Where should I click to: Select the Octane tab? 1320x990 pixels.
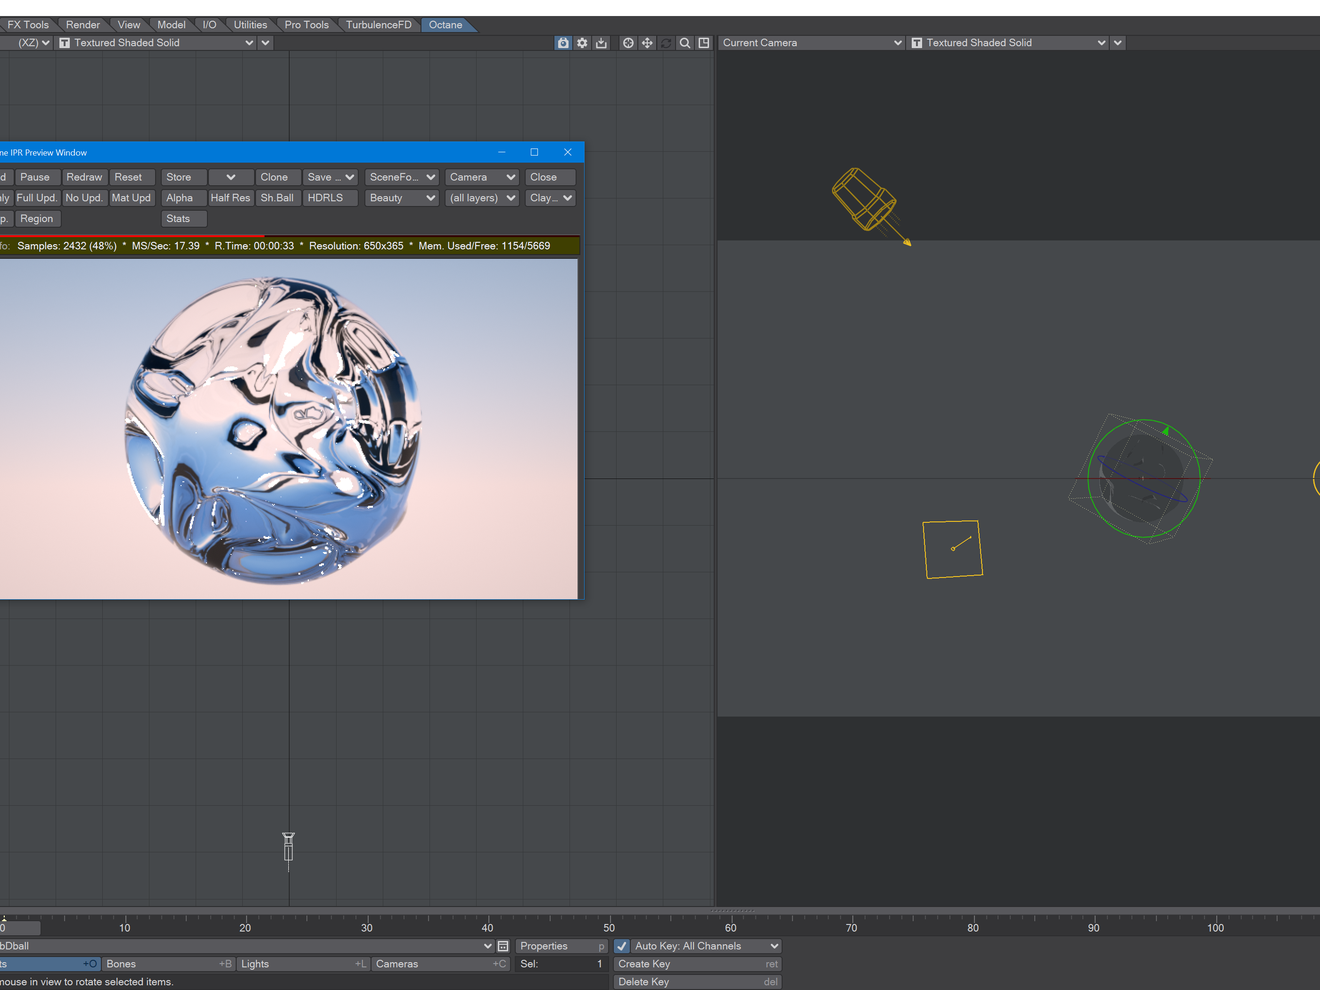click(445, 25)
